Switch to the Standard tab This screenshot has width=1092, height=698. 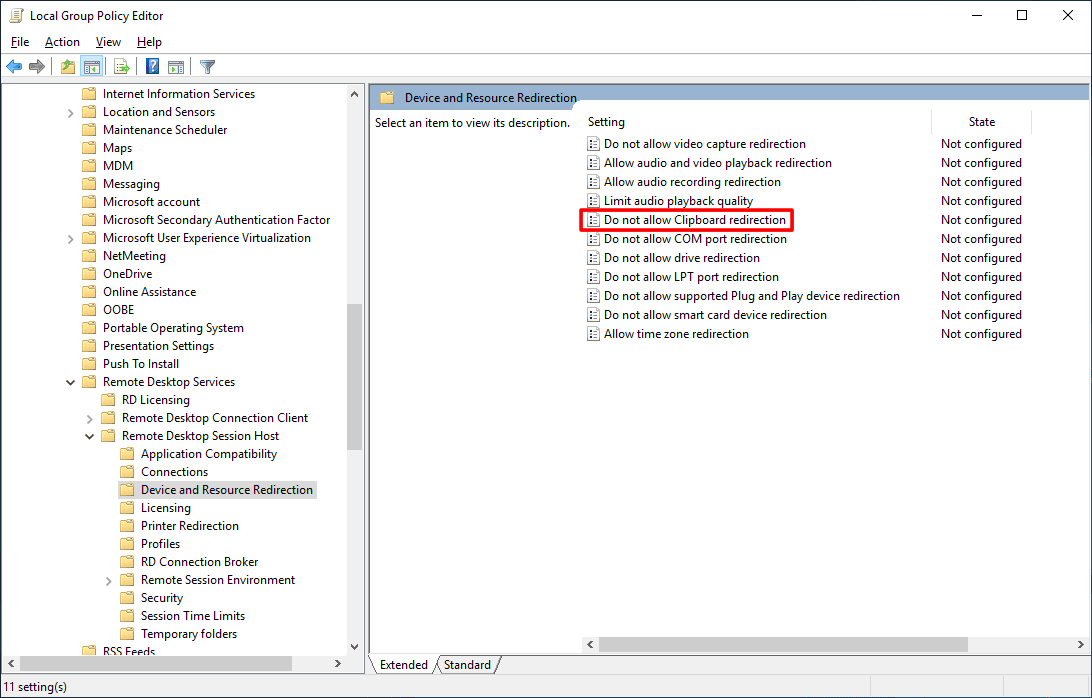467,665
